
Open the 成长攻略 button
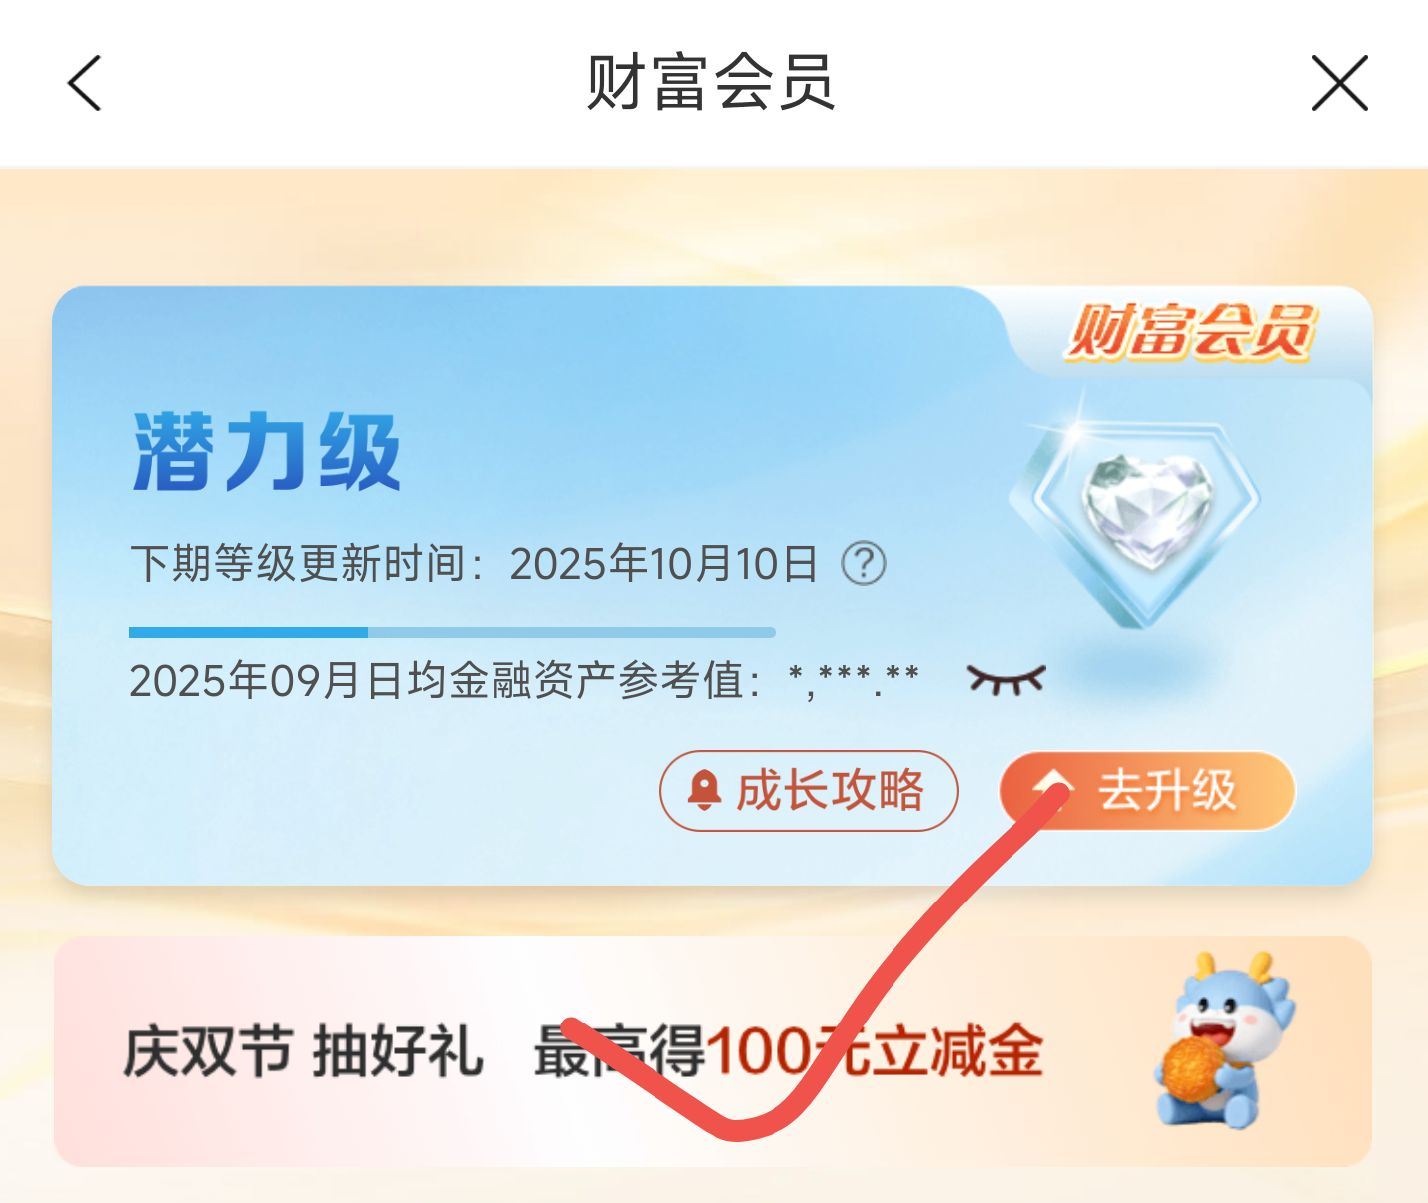pos(808,790)
